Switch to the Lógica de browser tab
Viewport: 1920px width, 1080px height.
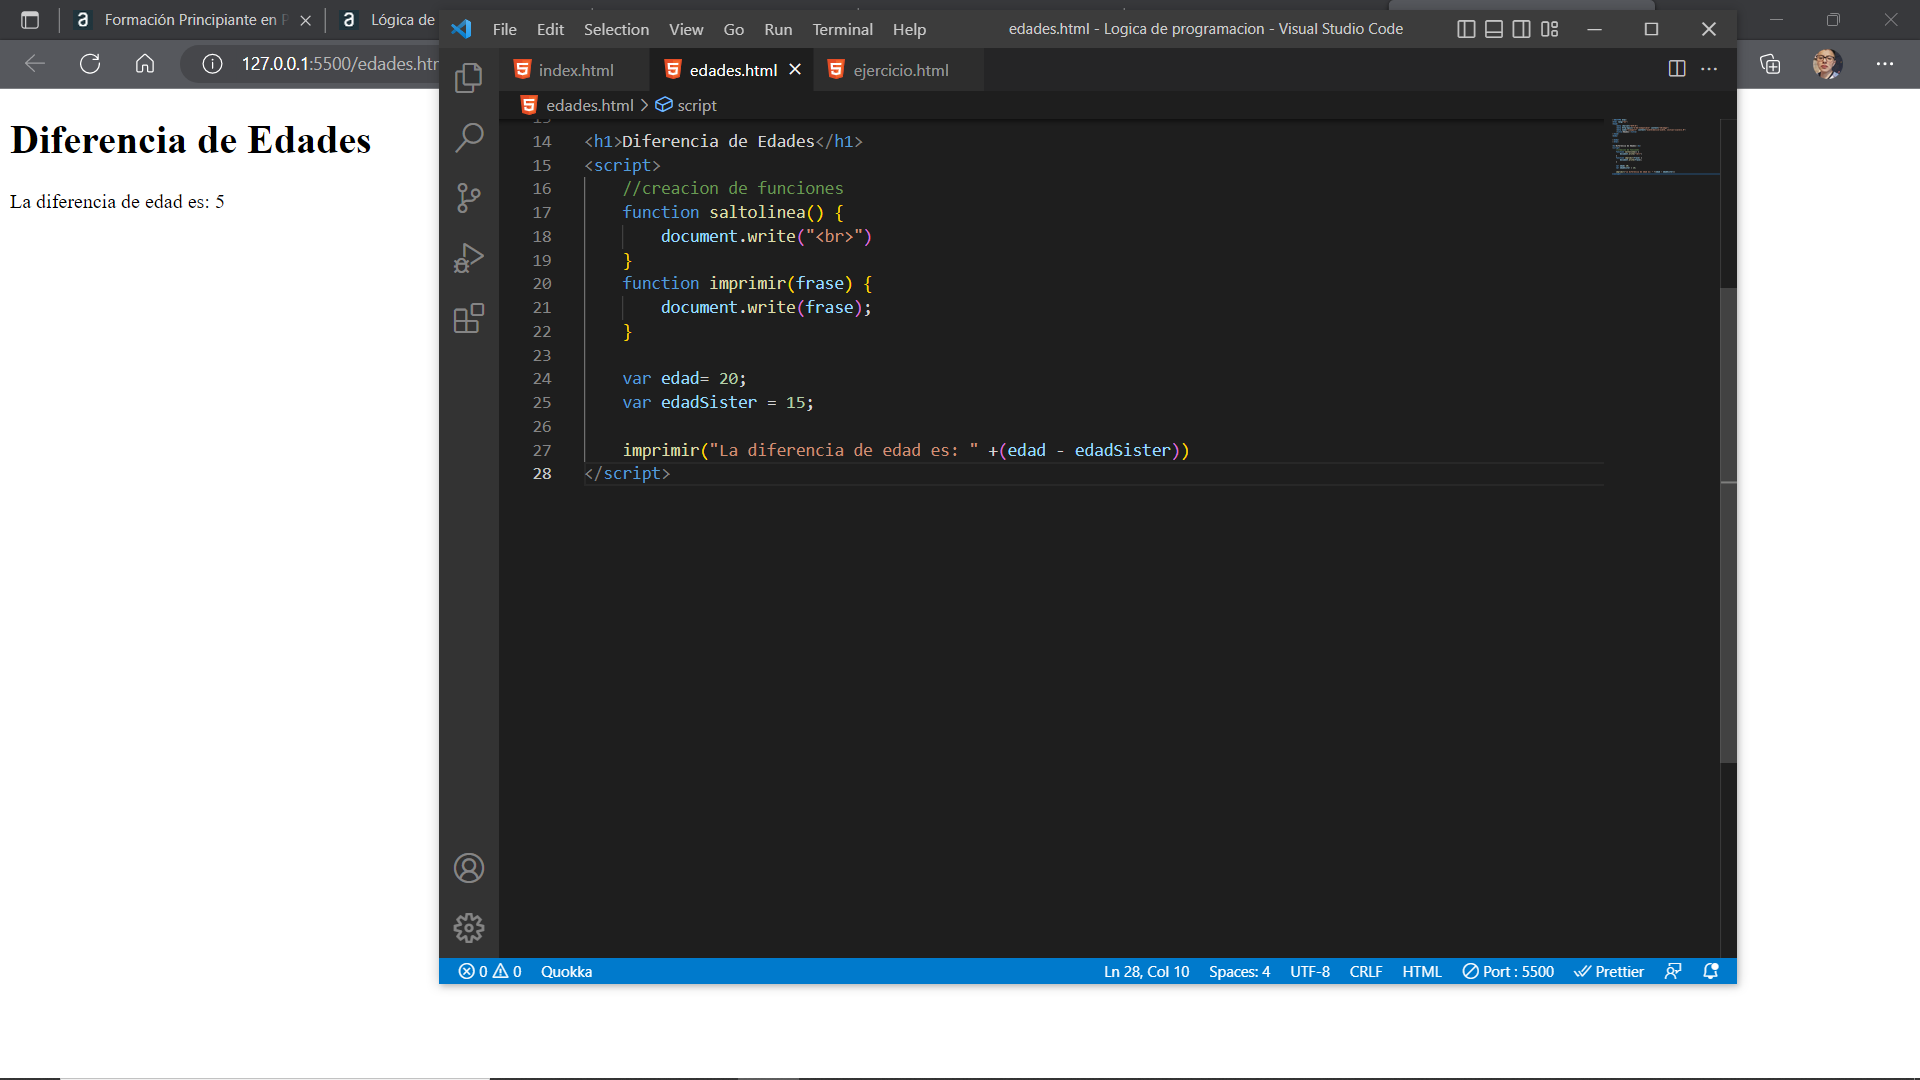(388, 20)
